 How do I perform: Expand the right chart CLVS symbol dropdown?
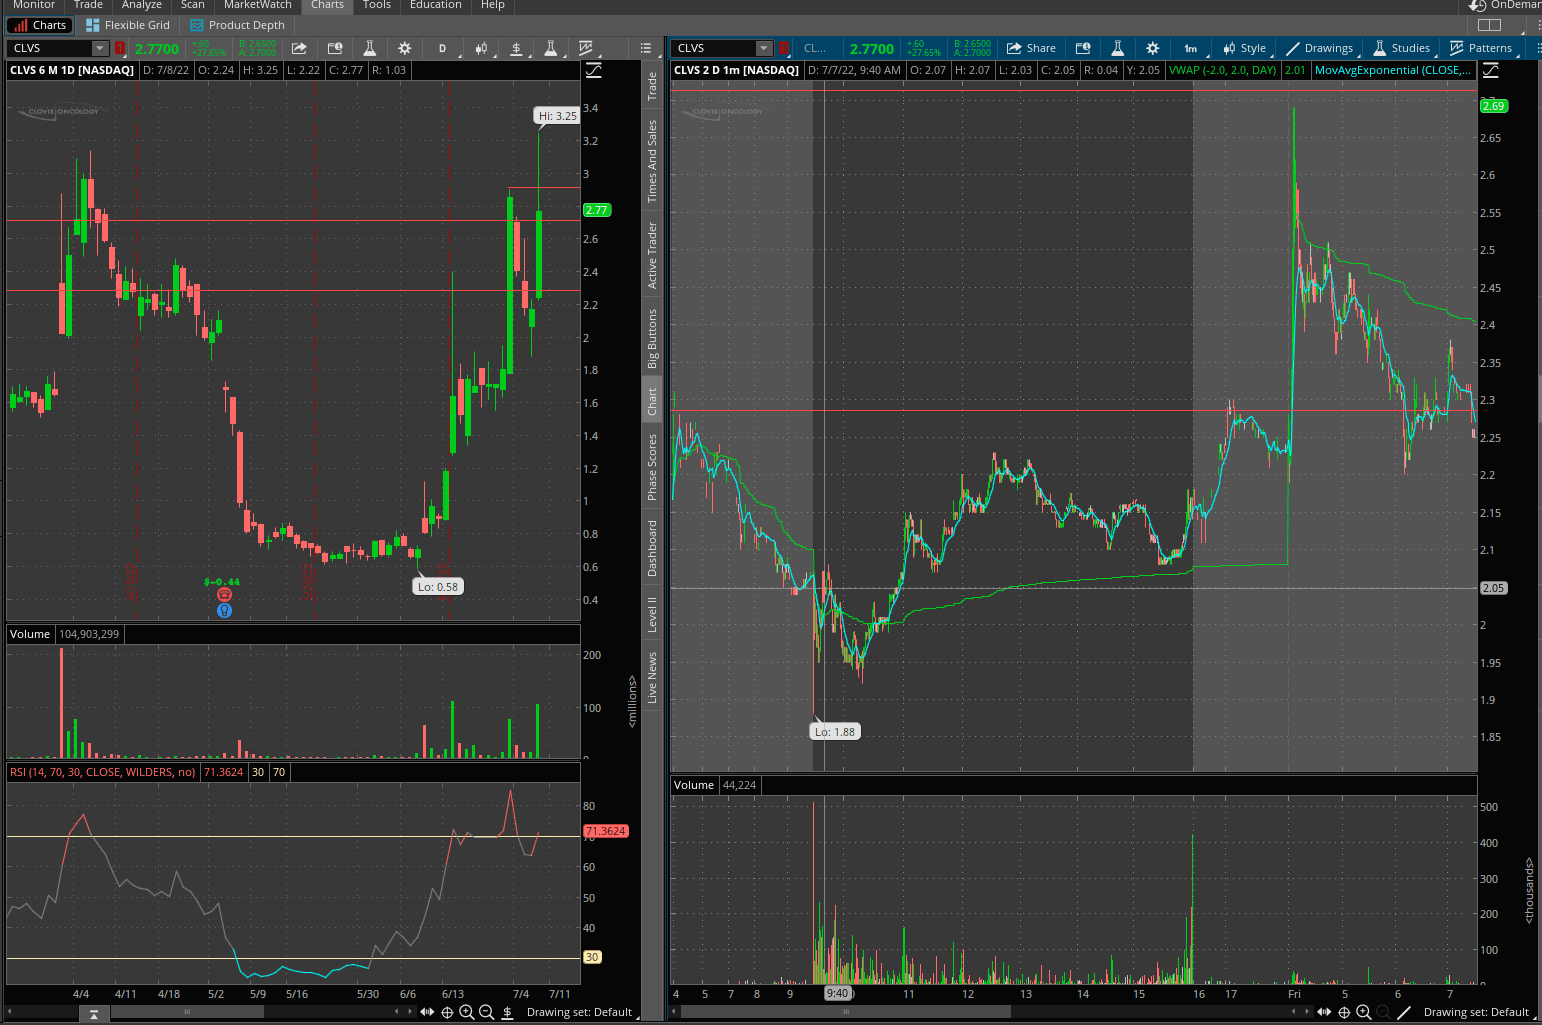pyautogui.click(x=764, y=48)
